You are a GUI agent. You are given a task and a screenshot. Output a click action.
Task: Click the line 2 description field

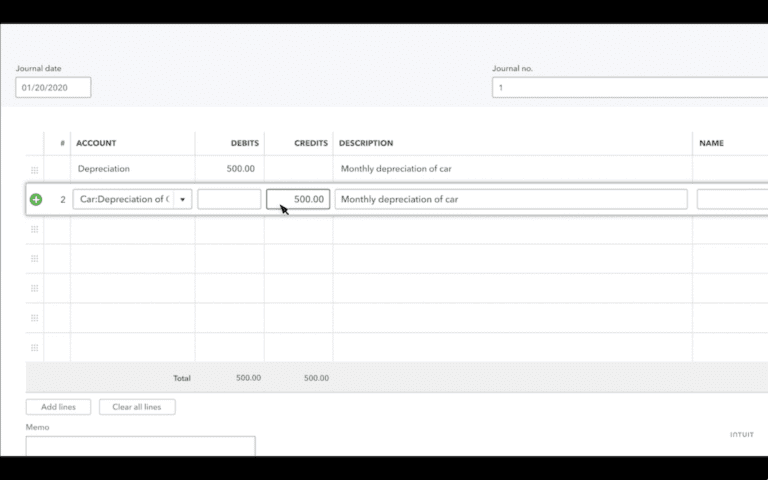click(511, 199)
